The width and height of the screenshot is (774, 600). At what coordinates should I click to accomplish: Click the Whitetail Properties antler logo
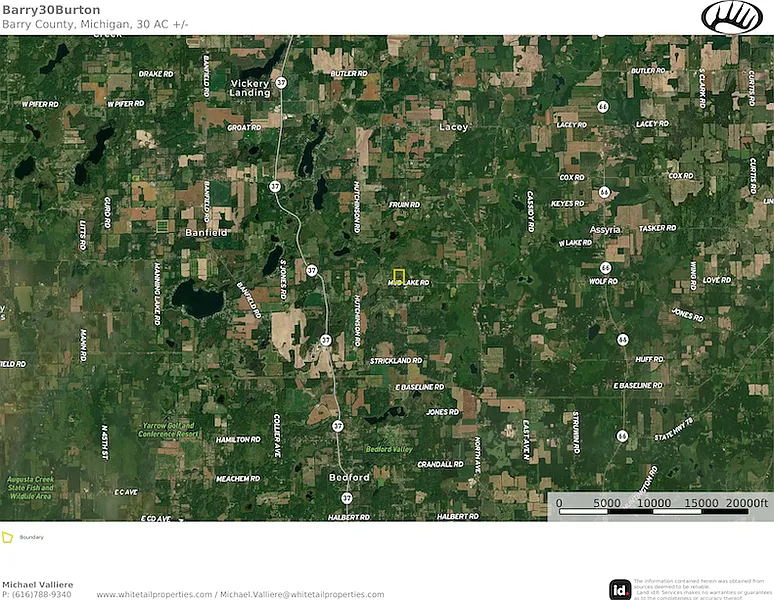[x=732, y=17]
